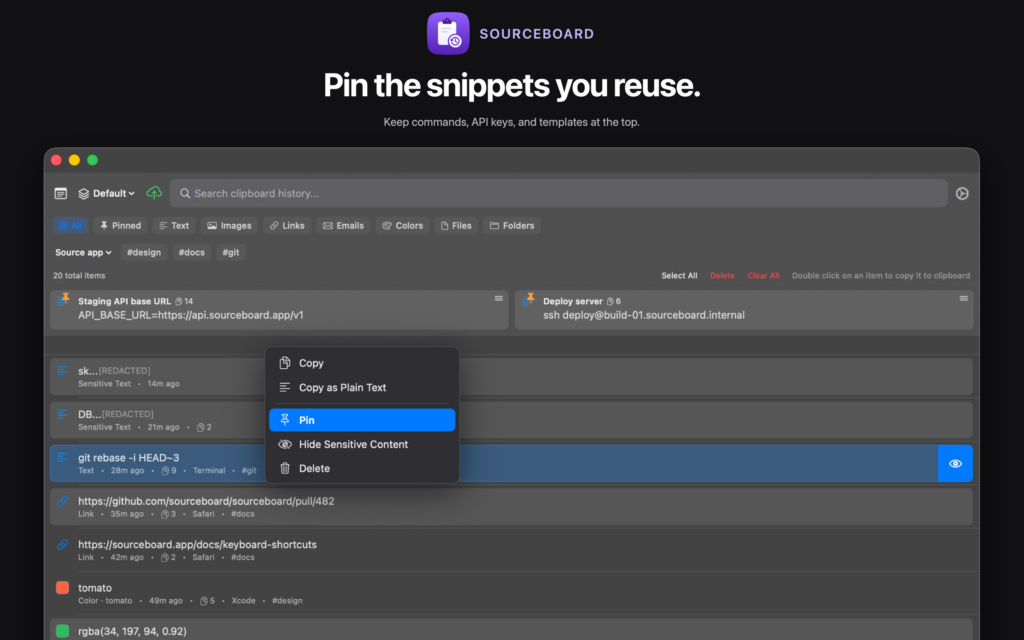The height and width of the screenshot is (640, 1024).
Task: Filter by Folders tab
Action: [x=512, y=225]
